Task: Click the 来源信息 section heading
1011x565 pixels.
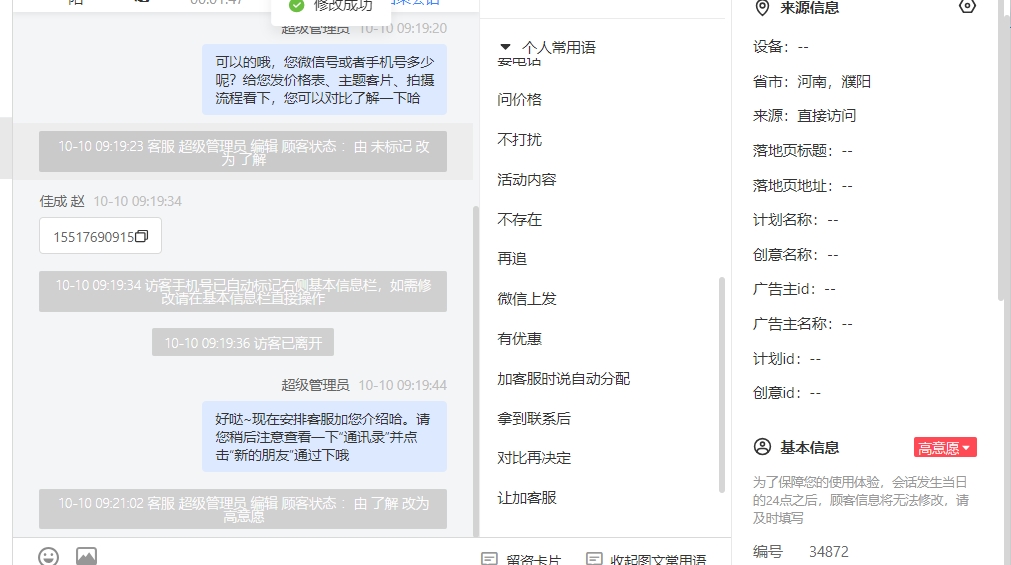Action: coord(809,8)
